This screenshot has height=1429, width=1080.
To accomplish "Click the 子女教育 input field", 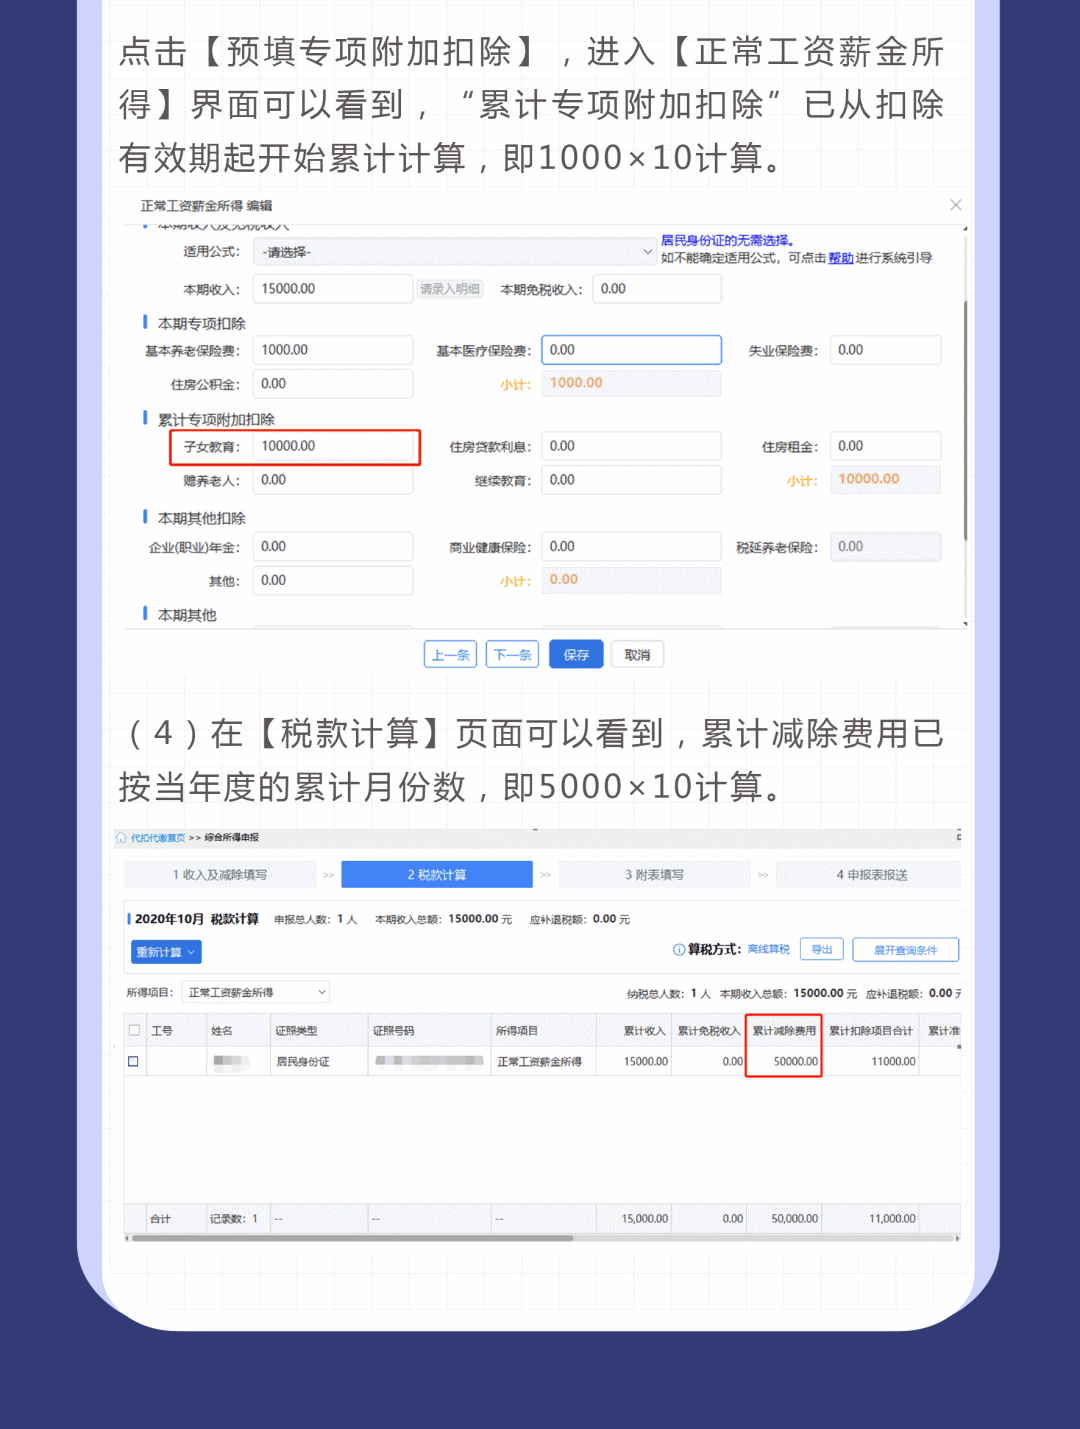I will [333, 446].
